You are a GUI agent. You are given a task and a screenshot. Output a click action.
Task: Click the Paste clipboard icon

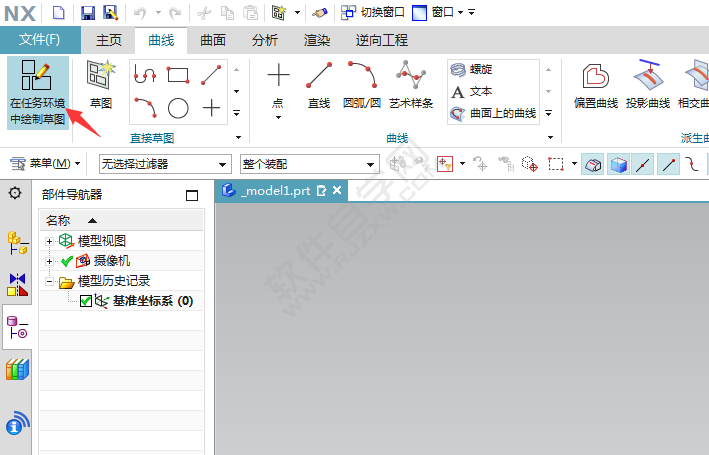(x=250, y=13)
